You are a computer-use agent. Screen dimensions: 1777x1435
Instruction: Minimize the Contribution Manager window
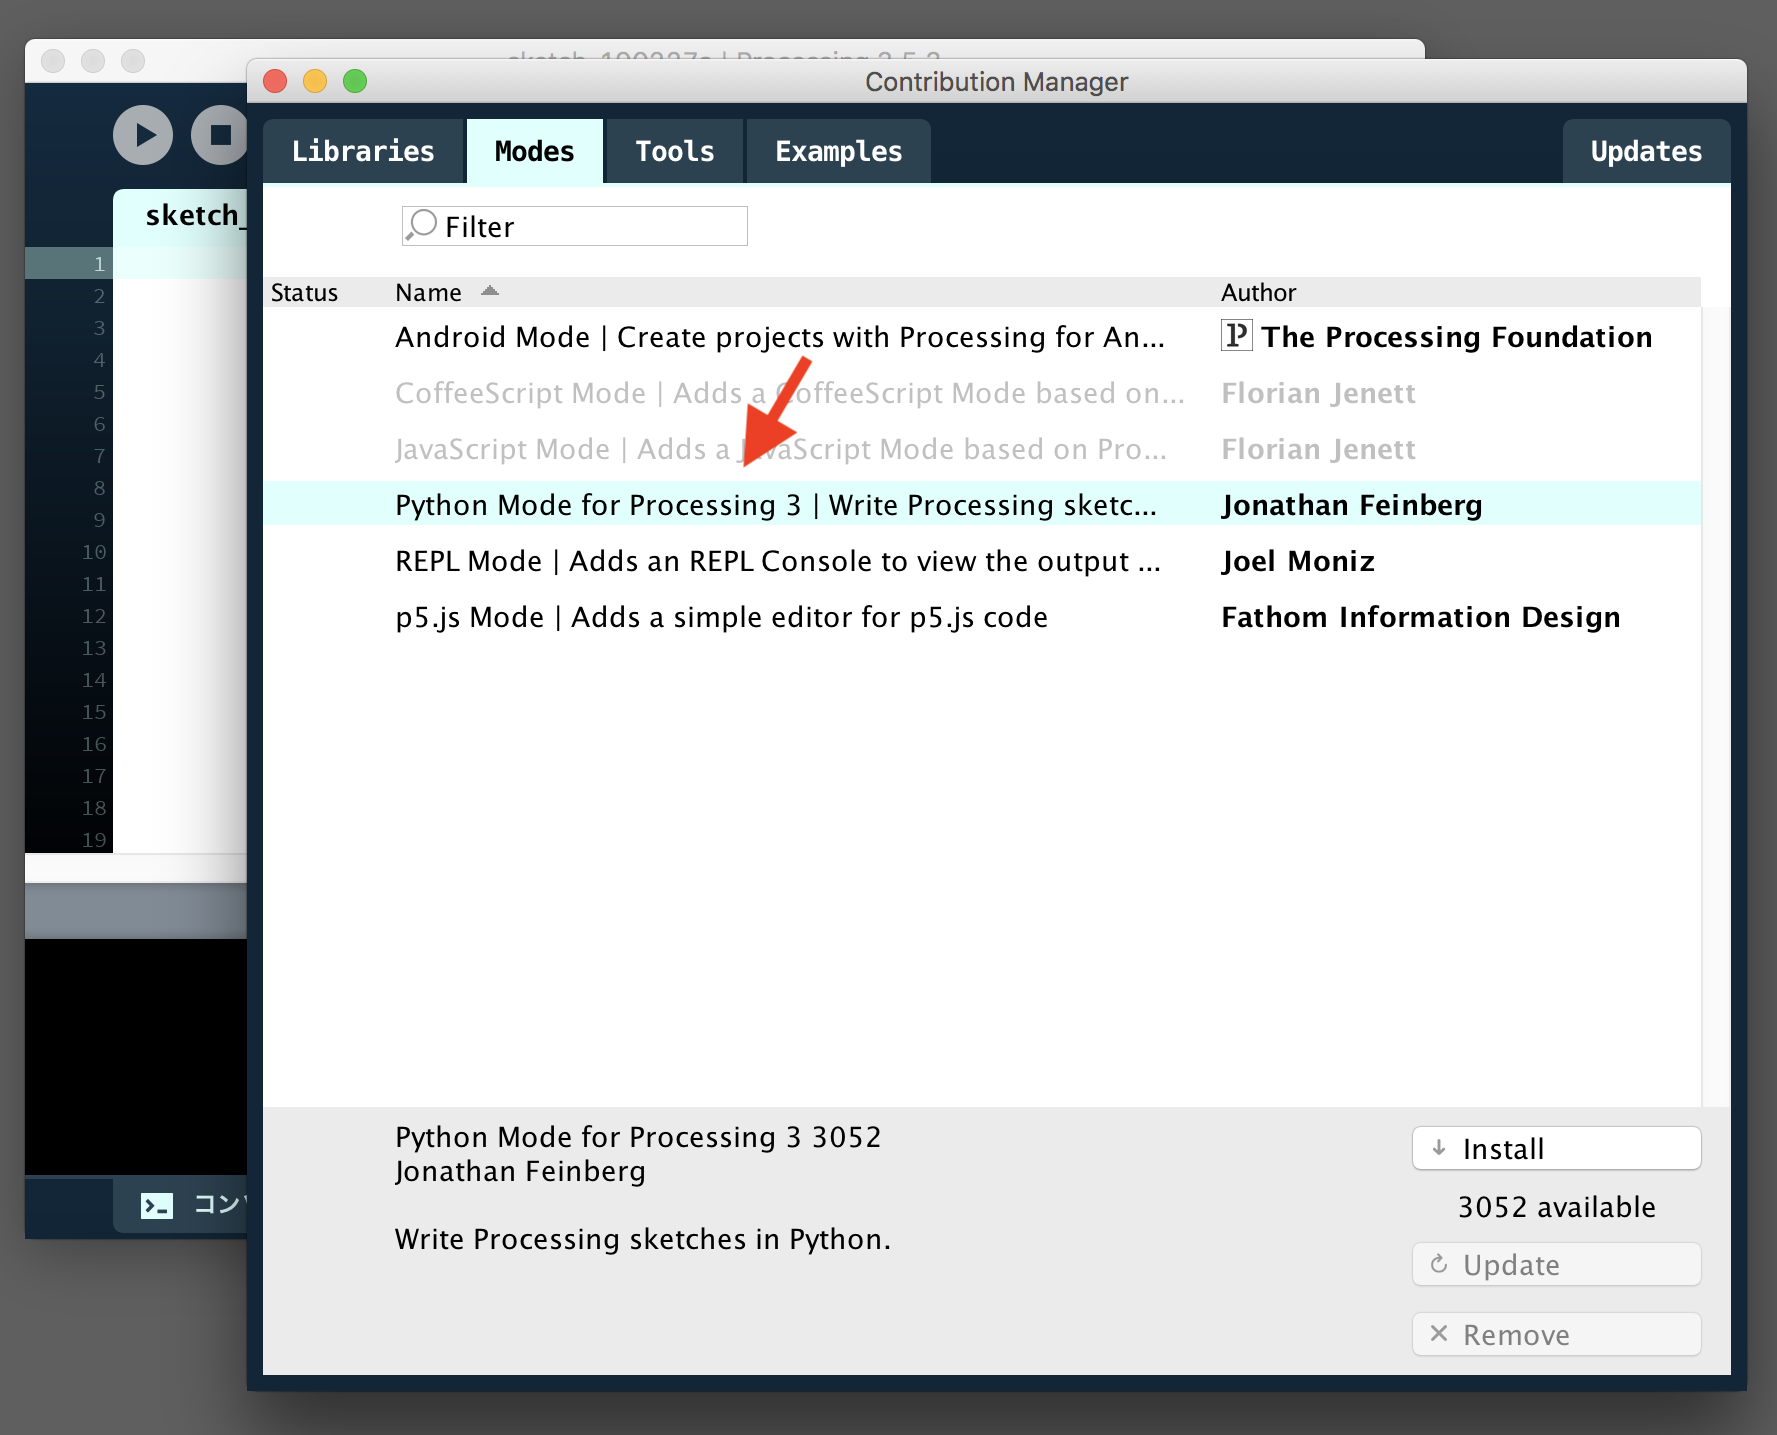[315, 81]
